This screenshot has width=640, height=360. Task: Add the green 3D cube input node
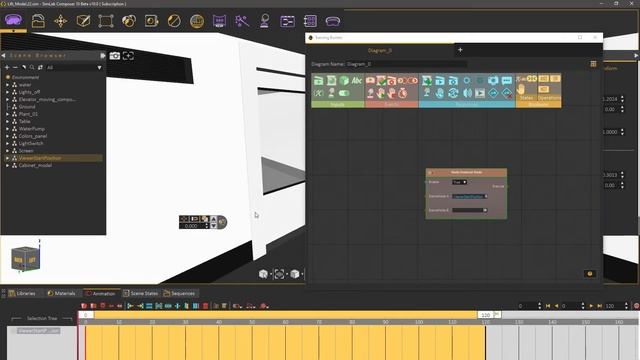click(x=344, y=80)
